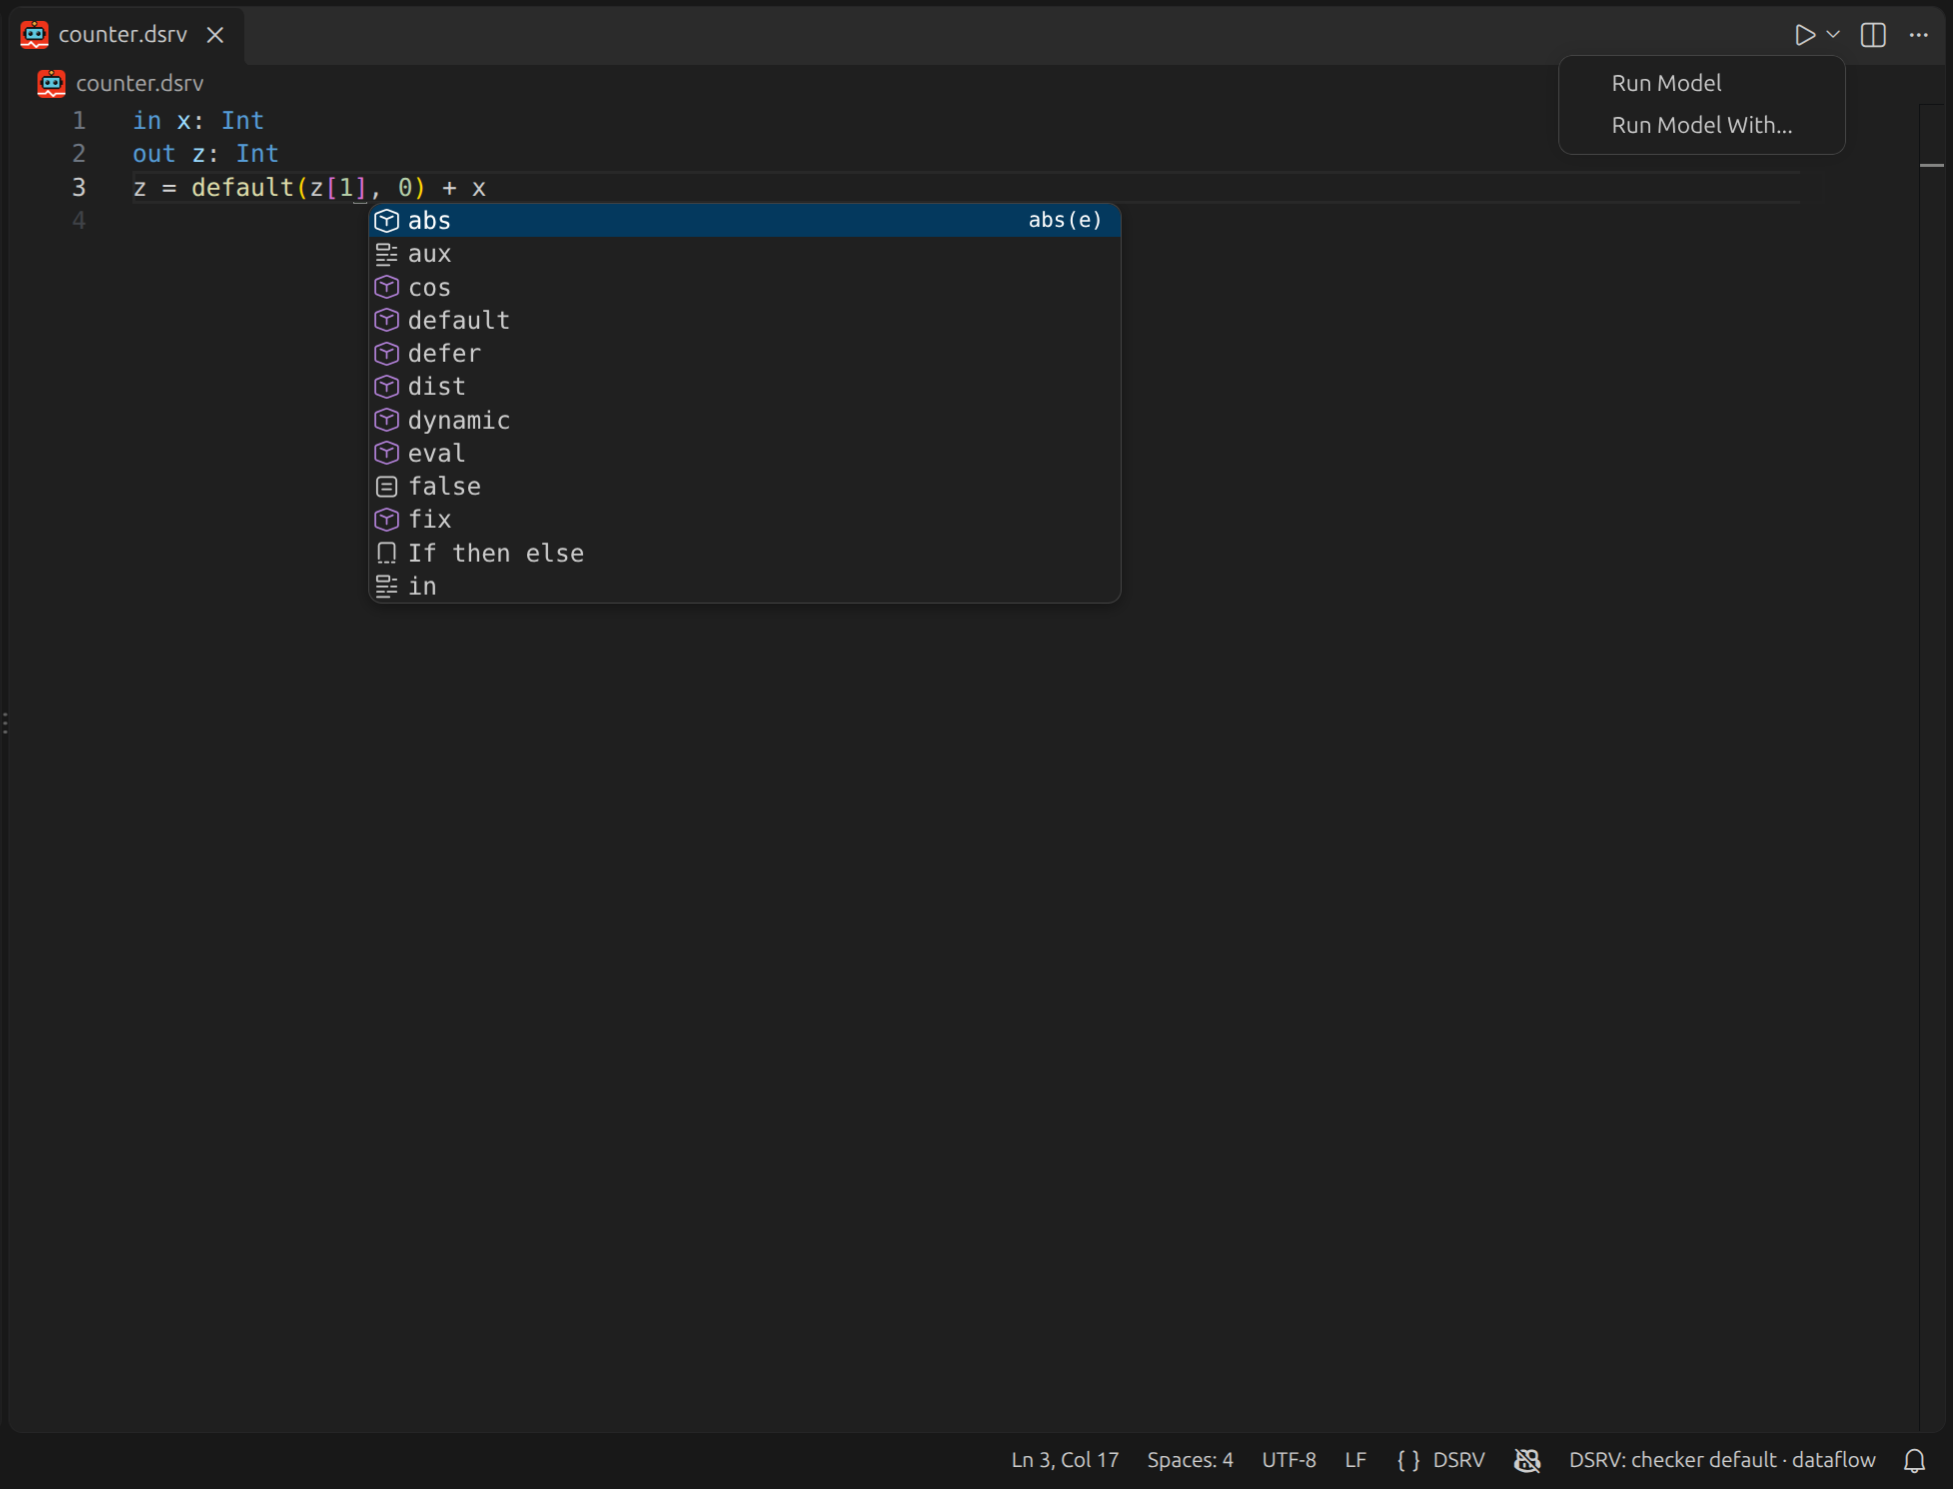
Task: Select the counter.dsrv editor tab
Action: coord(125,35)
